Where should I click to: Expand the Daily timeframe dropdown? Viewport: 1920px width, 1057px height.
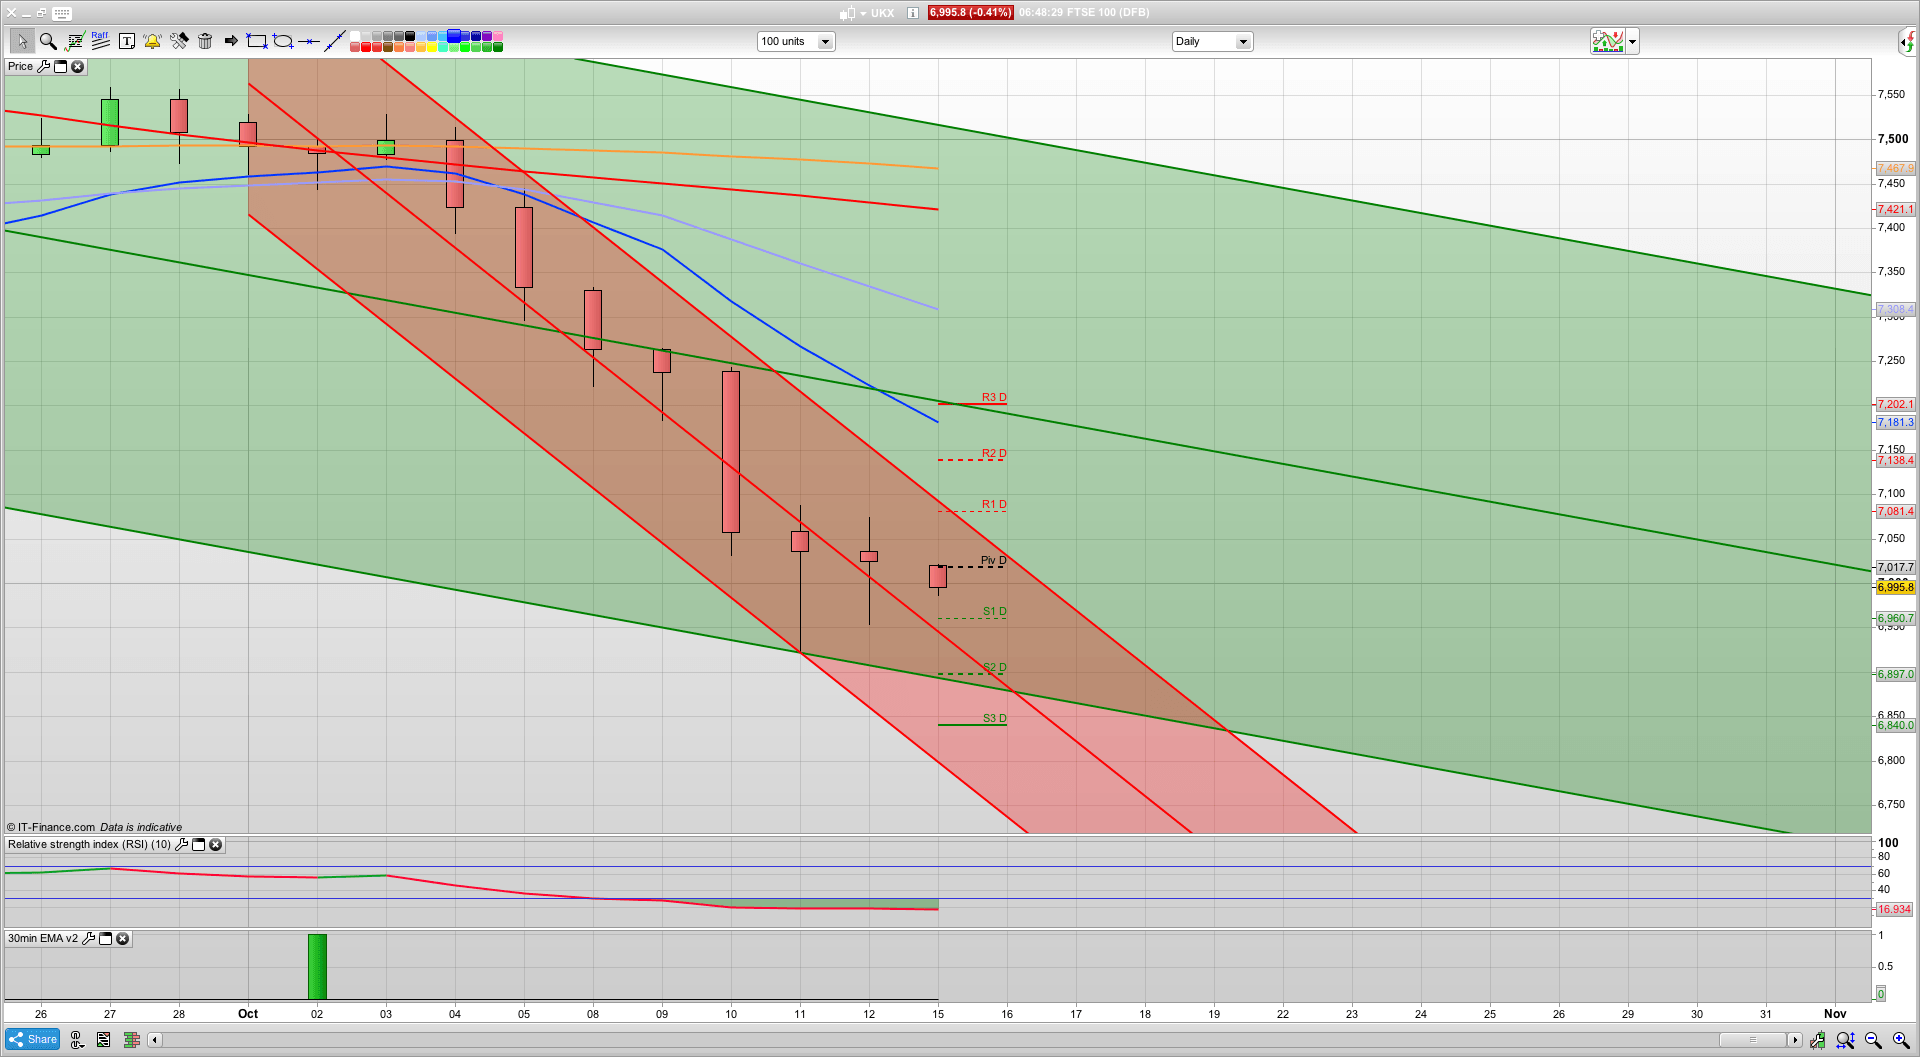tap(1243, 42)
